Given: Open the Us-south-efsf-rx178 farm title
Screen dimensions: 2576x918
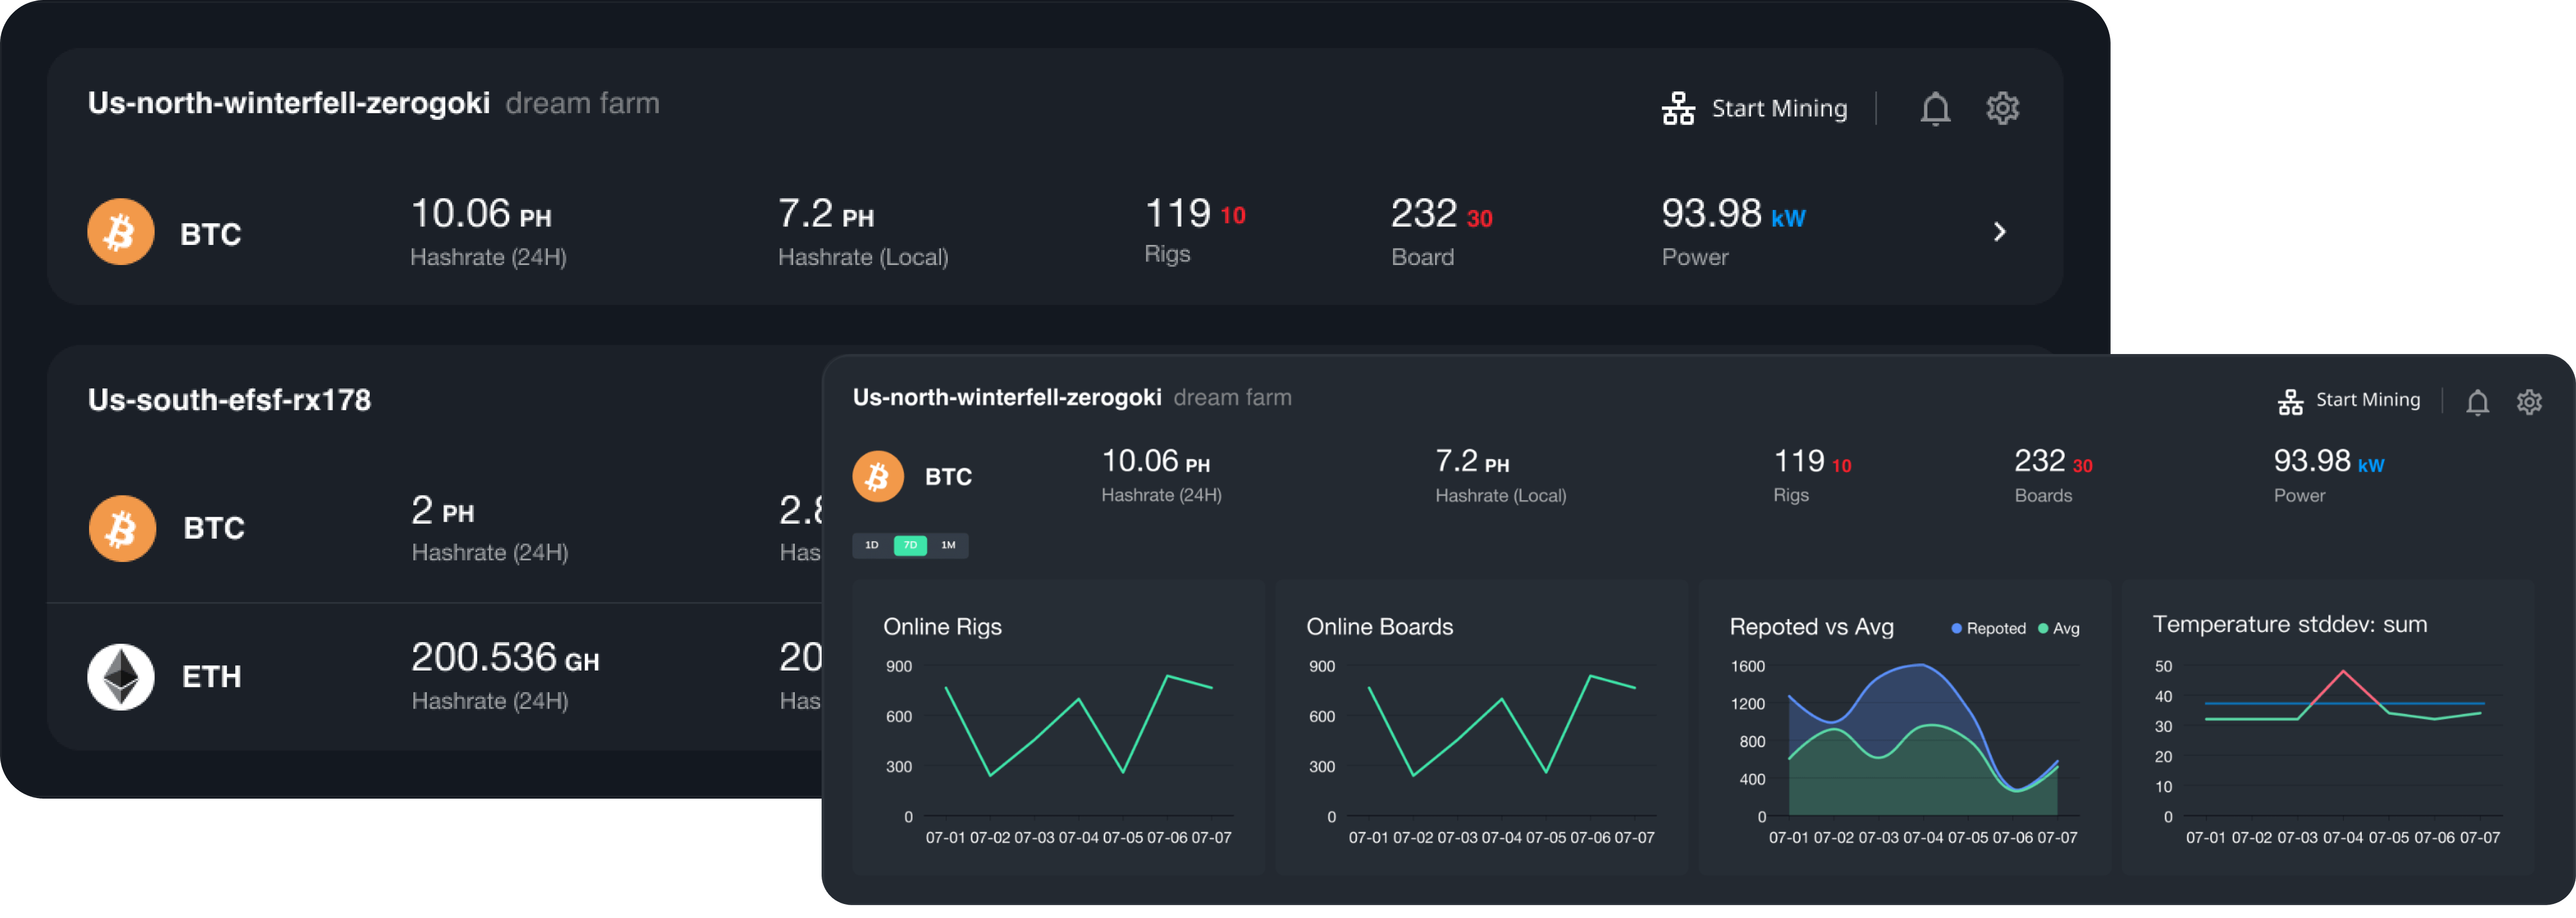Looking at the screenshot, I should 229,400.
